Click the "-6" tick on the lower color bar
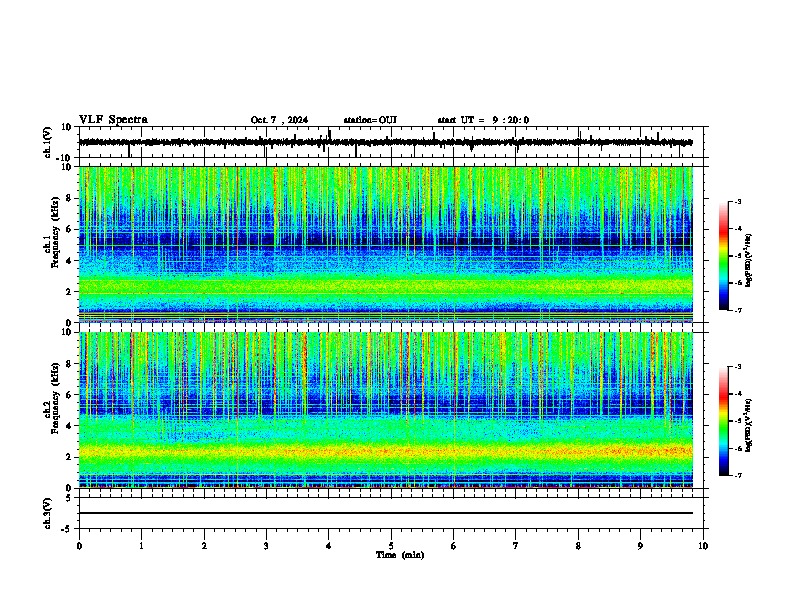792x612 pixels. click(737, 448)
